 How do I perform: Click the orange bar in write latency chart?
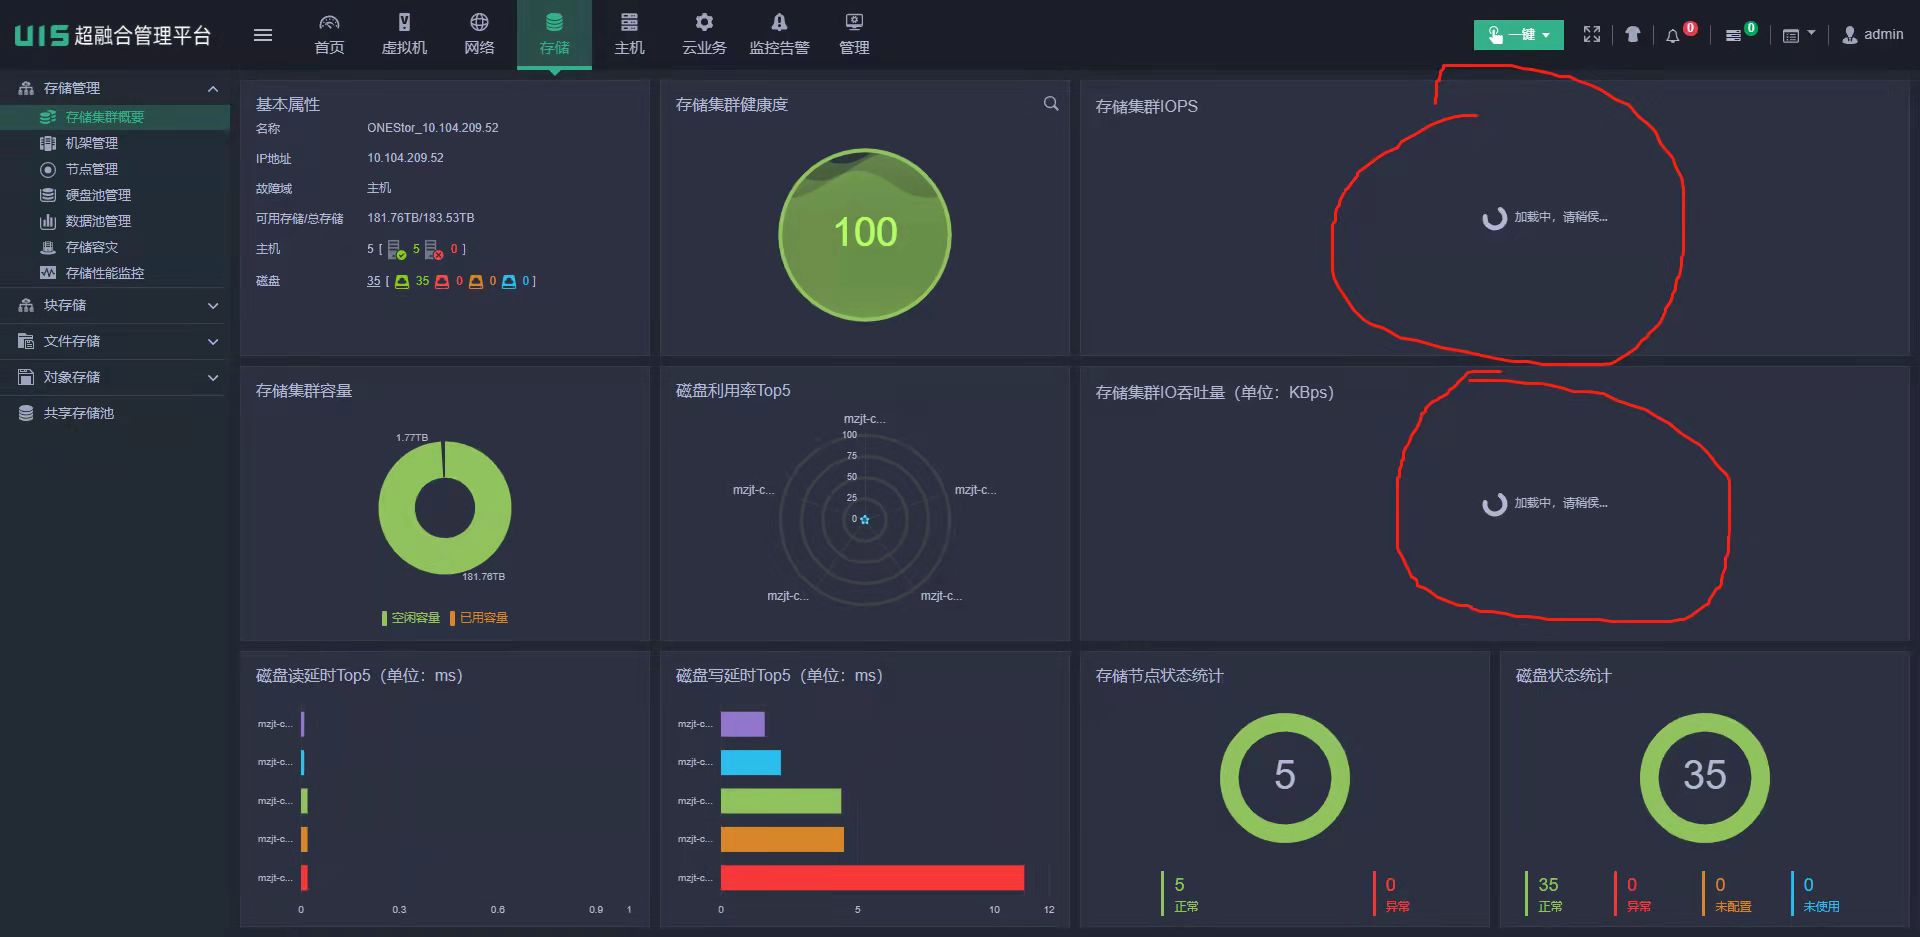click(782, 840)
